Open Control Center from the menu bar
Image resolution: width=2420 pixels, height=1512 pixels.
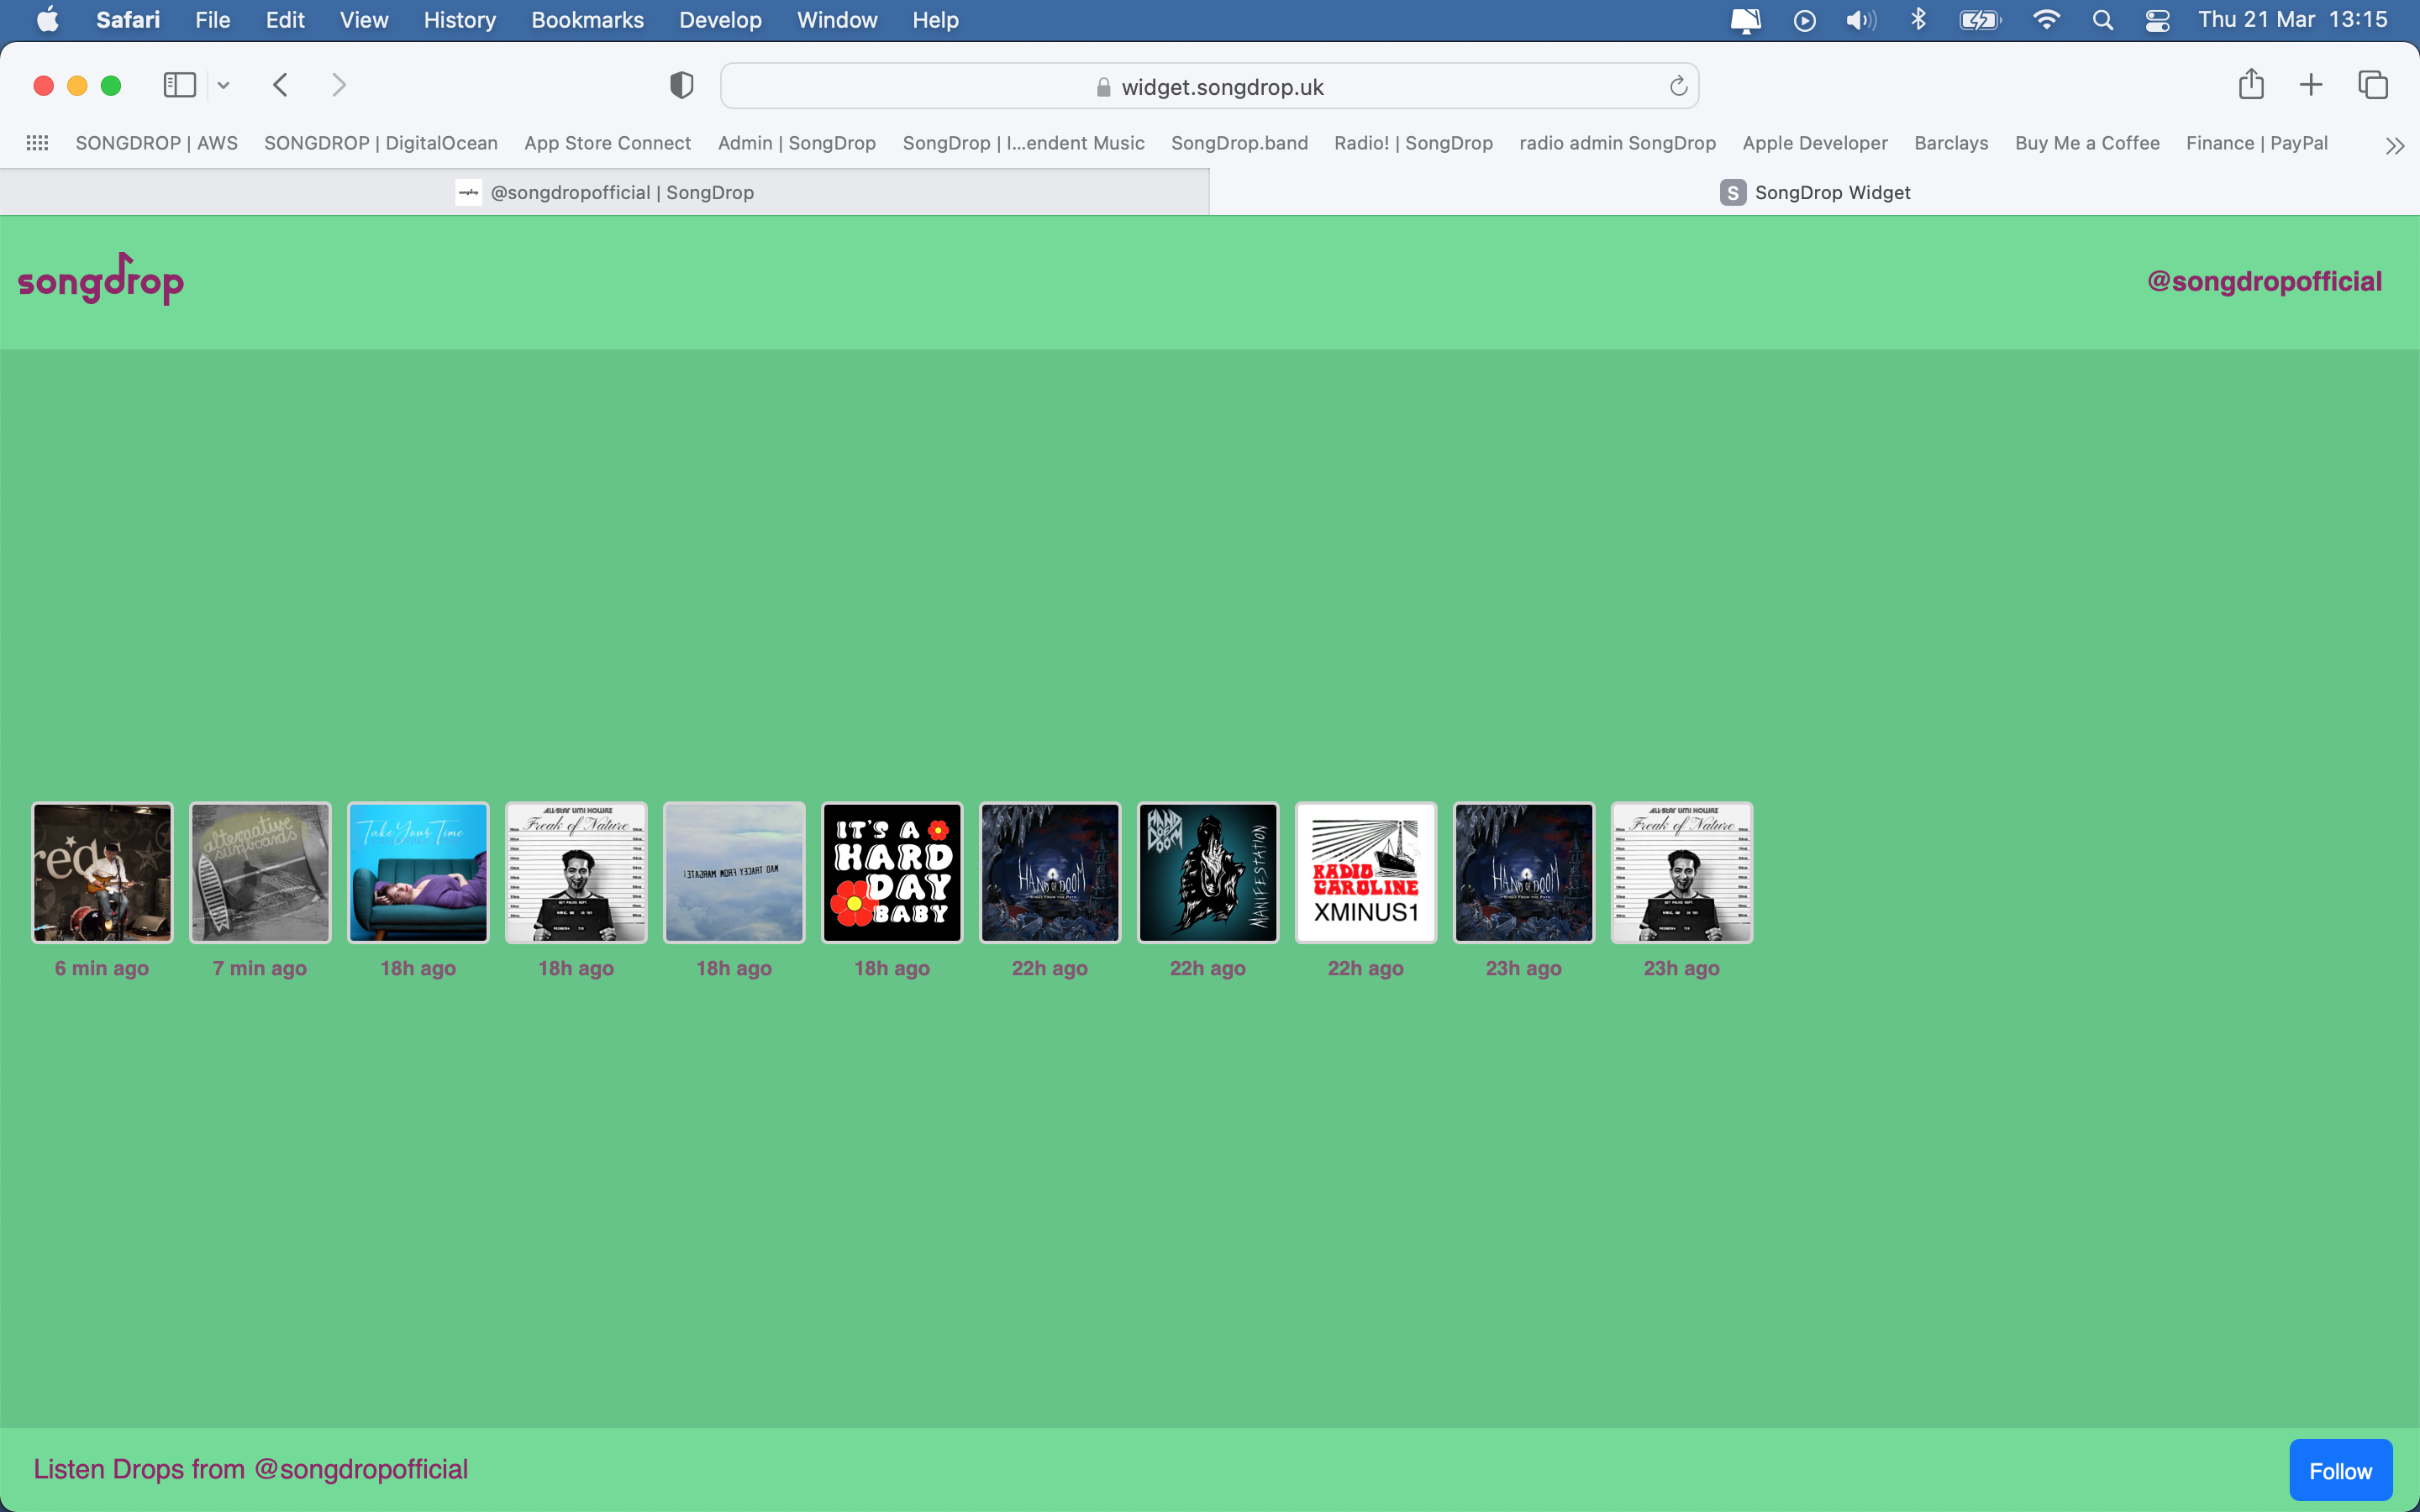[x=2157, y=20]
